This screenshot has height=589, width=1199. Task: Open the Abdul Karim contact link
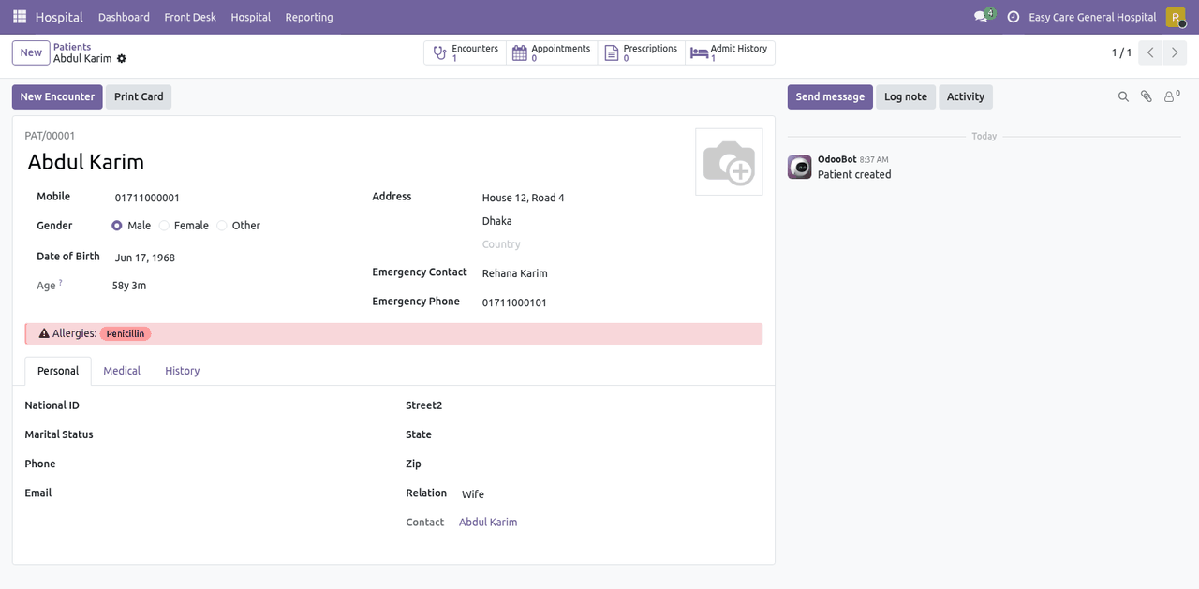pos(488,522)
